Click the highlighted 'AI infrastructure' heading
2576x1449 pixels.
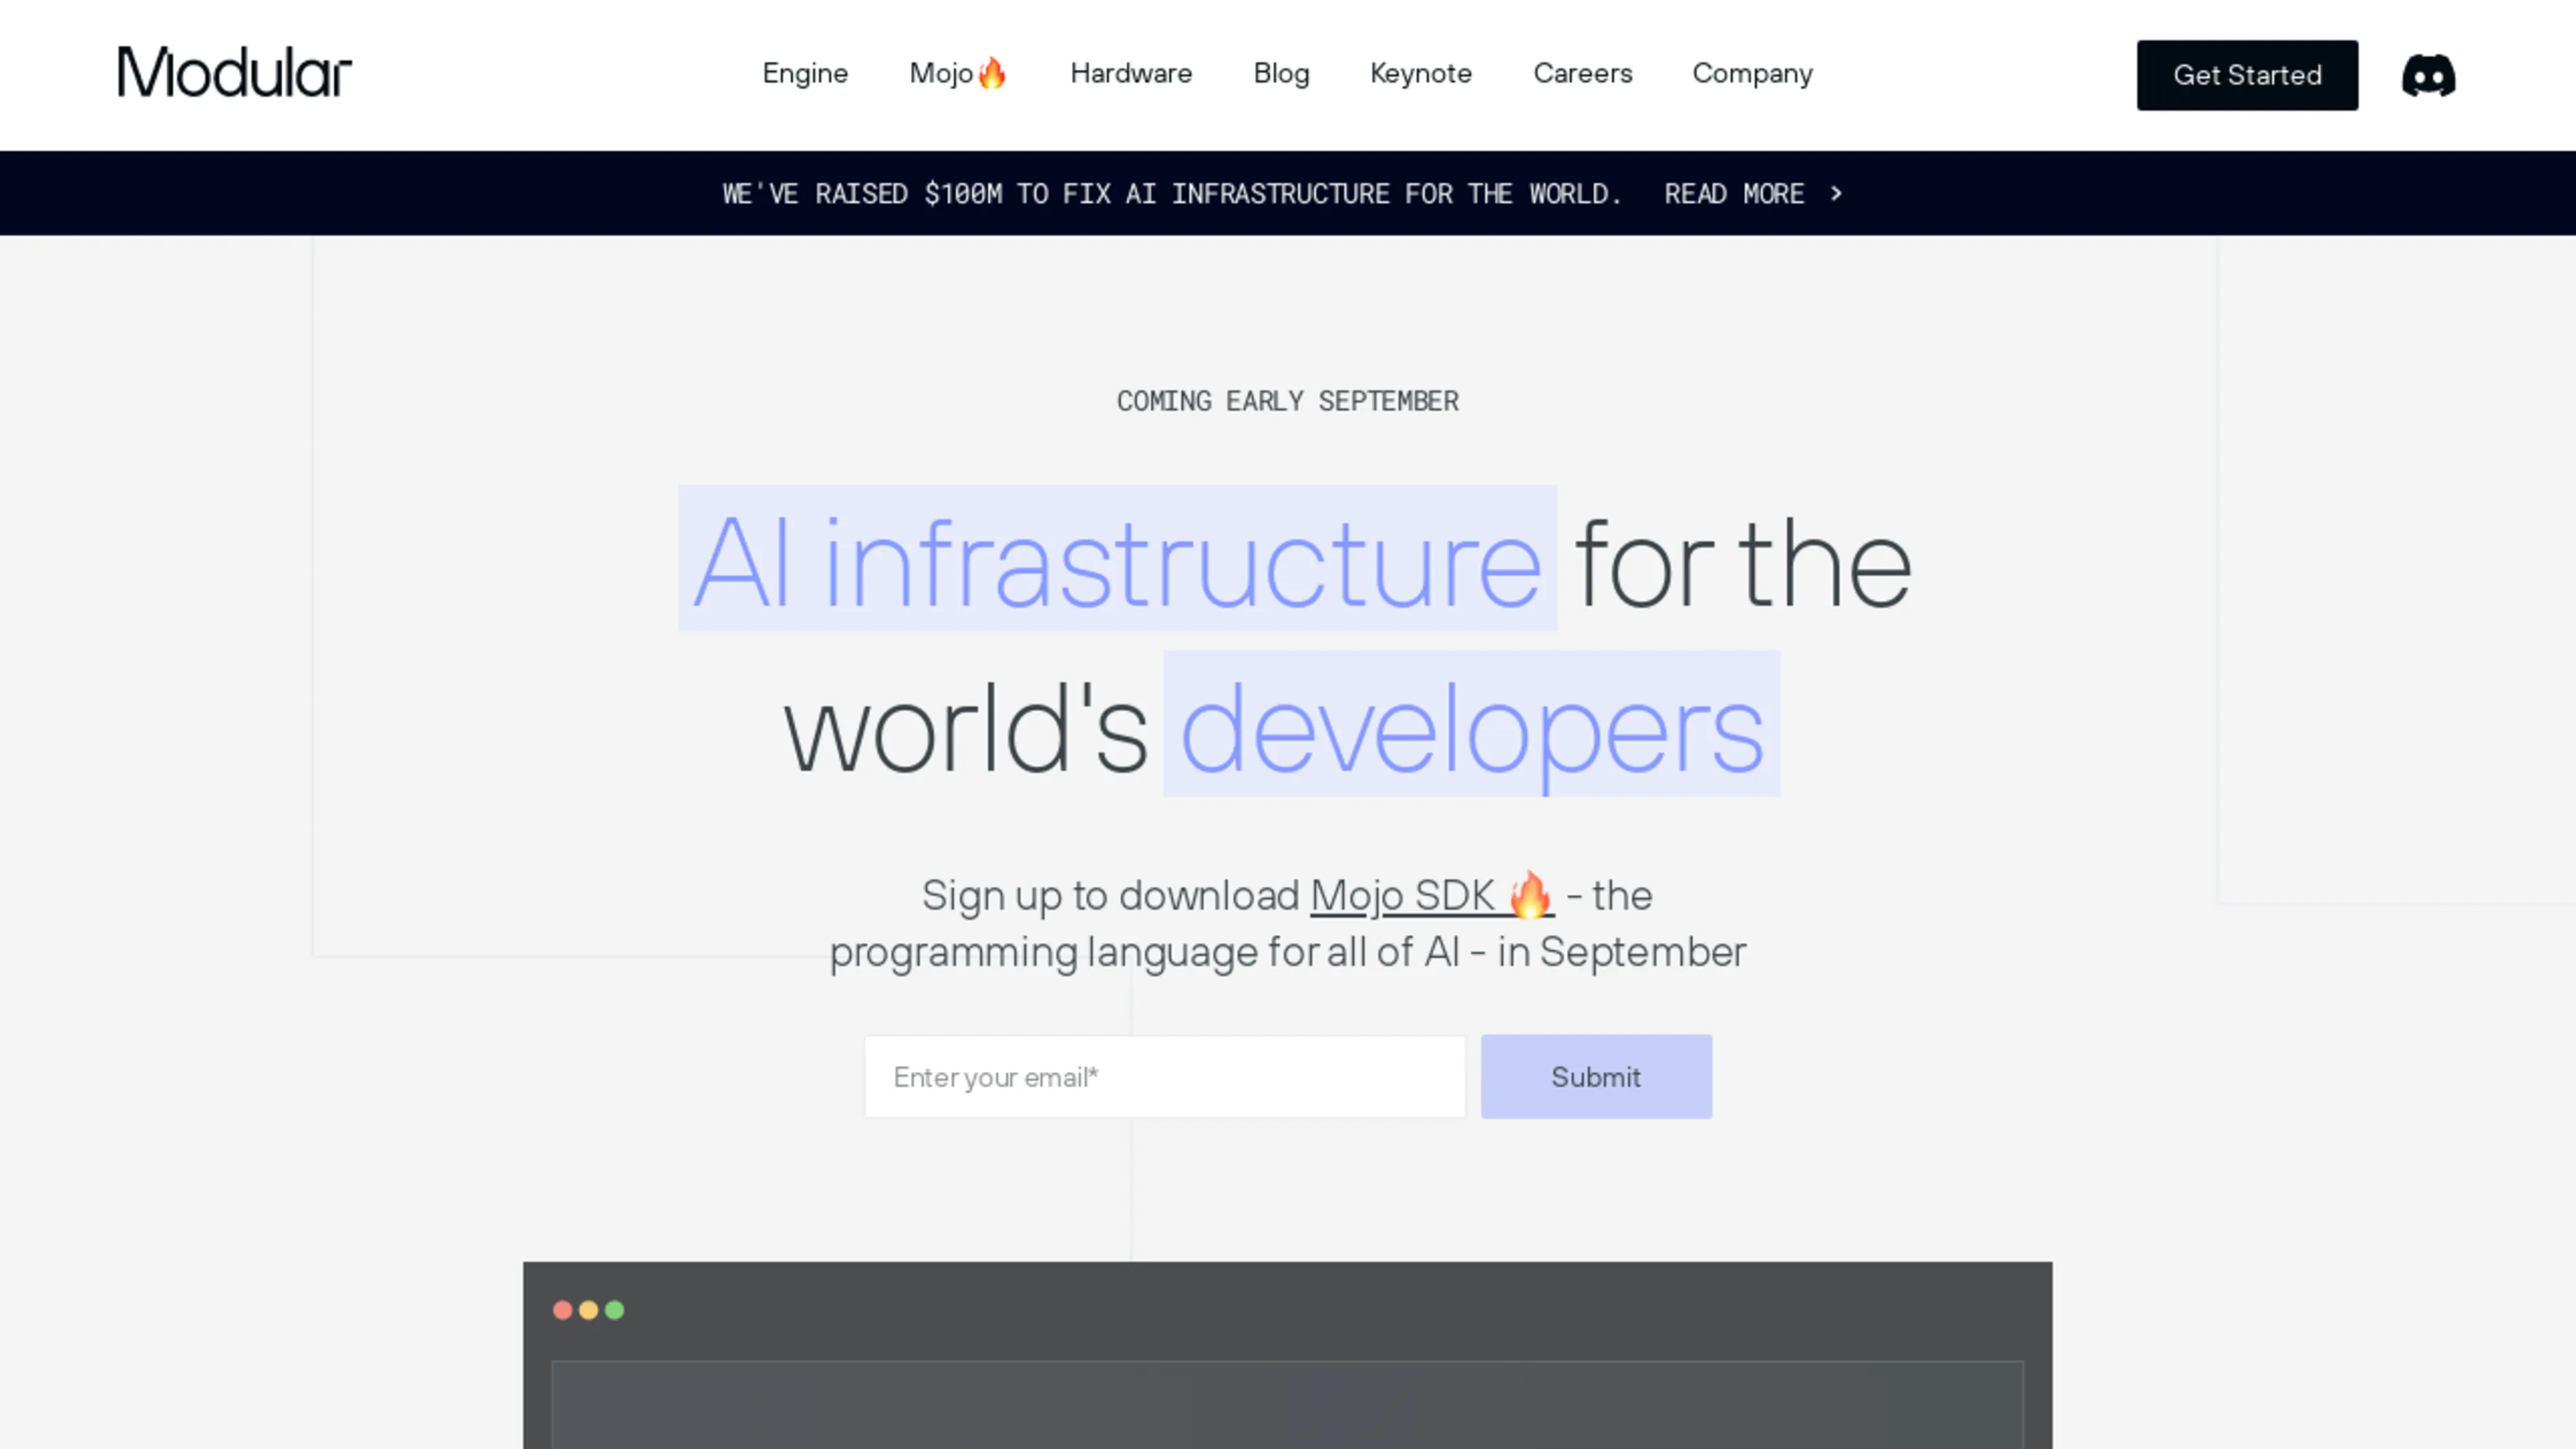(x=1117, y=559)
